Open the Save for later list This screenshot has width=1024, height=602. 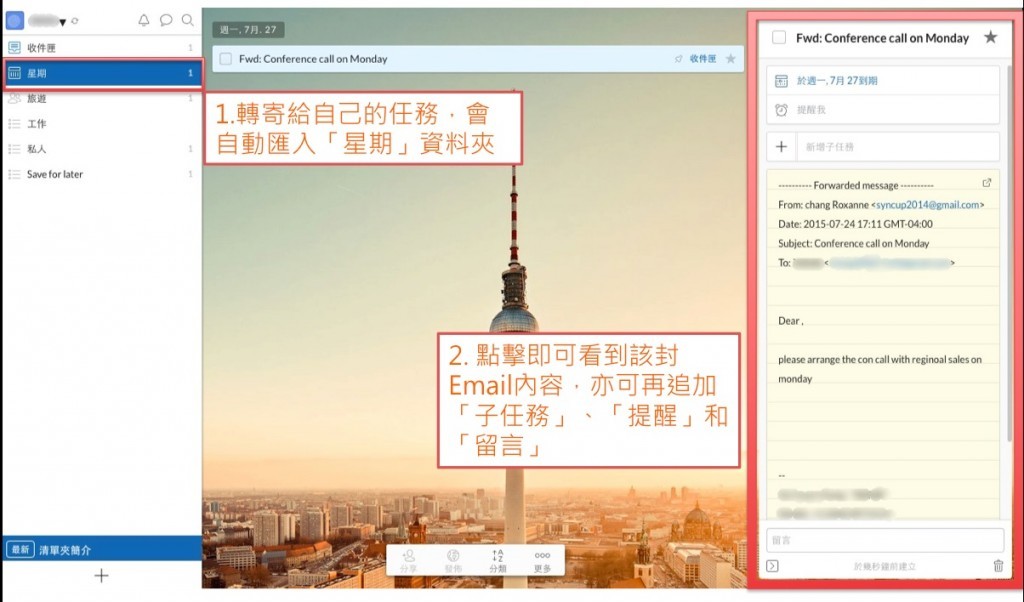102,174
